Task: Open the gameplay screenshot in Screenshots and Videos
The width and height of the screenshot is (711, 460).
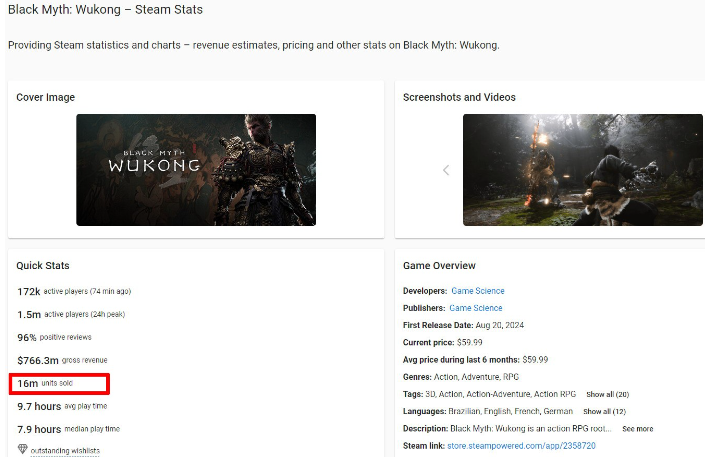Action: tap(583, 170)
